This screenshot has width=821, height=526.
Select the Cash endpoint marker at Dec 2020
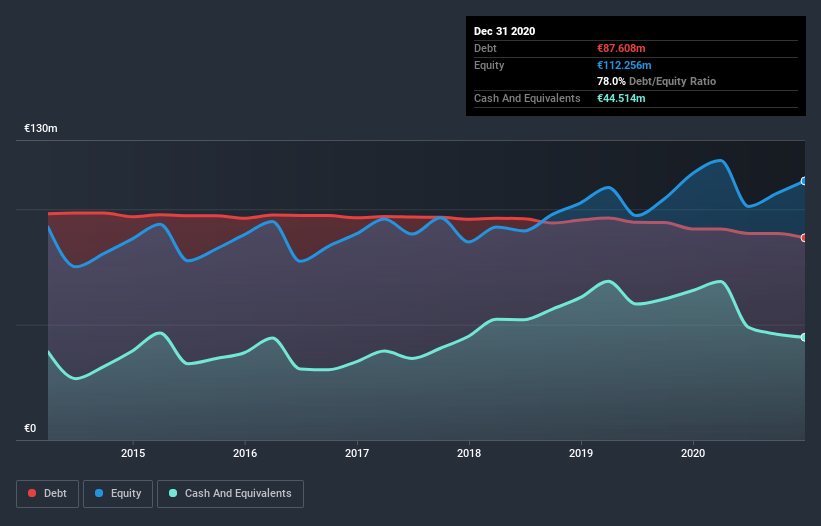(x=804, y=337)
